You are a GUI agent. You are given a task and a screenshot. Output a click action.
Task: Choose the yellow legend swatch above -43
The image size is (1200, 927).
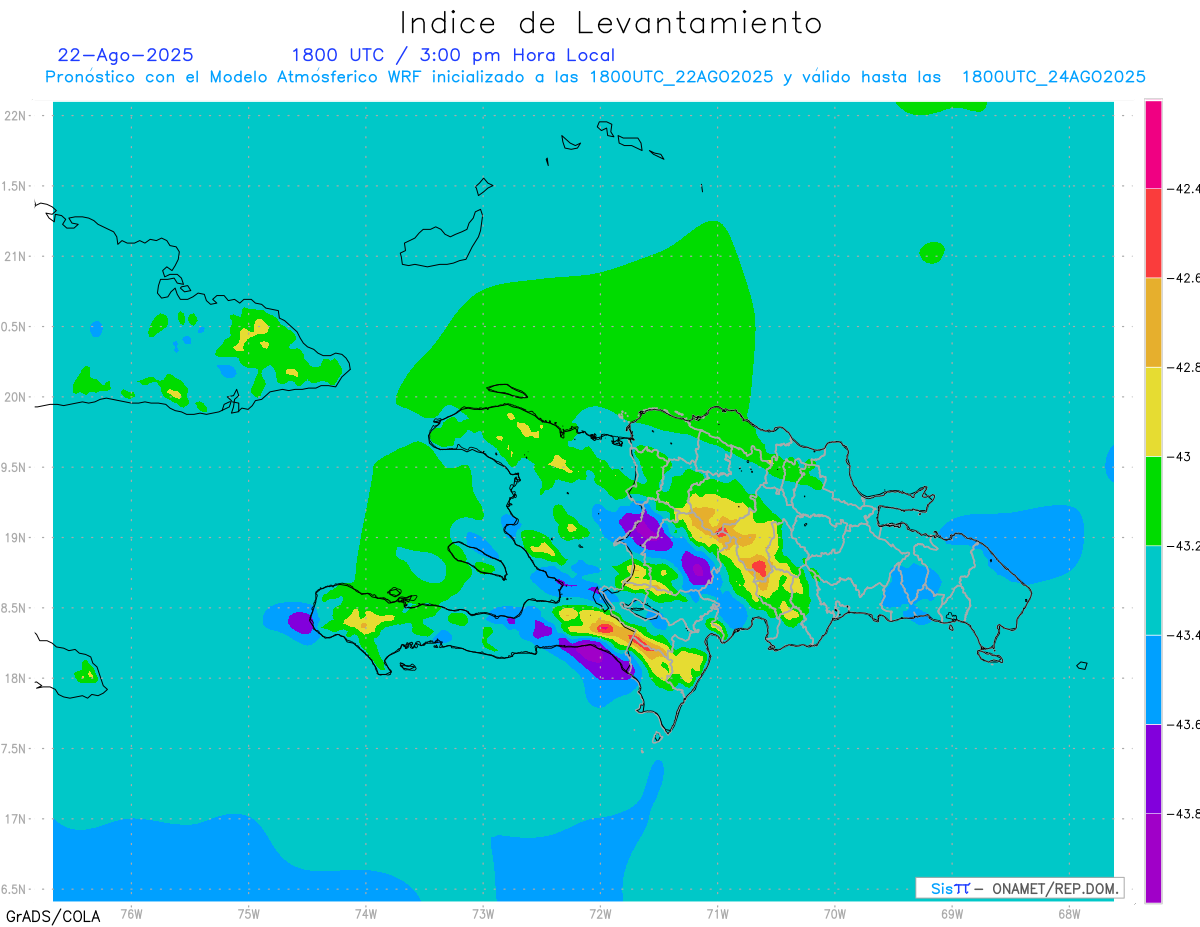(1153, 411)
